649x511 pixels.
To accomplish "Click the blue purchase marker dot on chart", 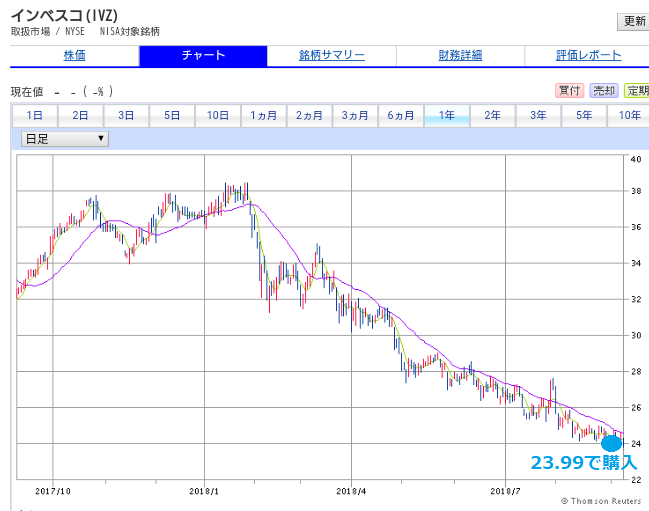I will [612, 443].
